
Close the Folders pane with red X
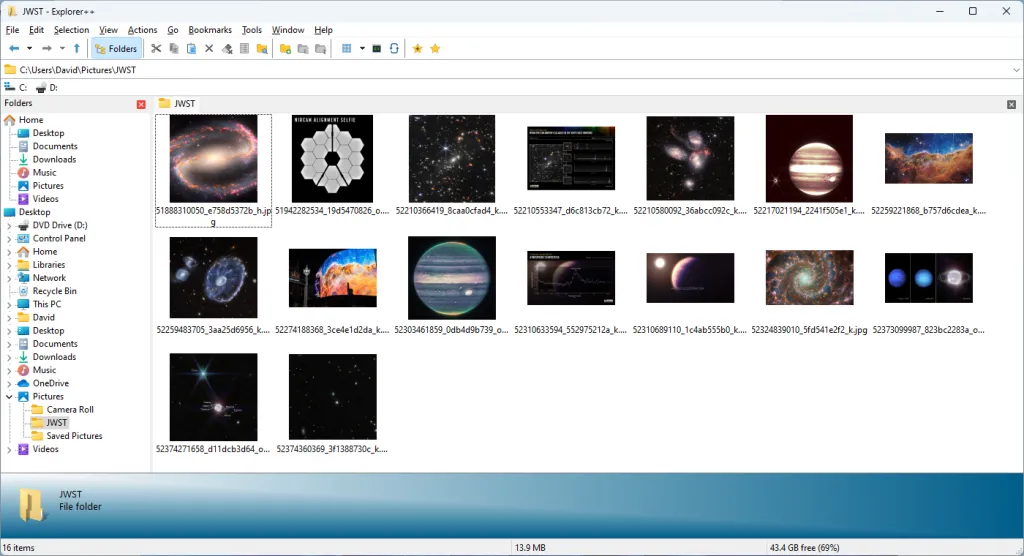click(141, 104)
